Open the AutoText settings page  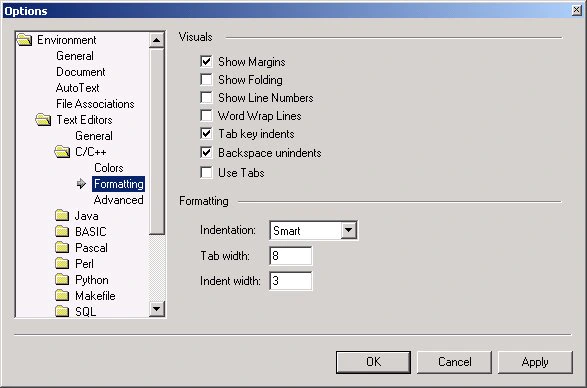pyautogui.click(x=77, y=88)
